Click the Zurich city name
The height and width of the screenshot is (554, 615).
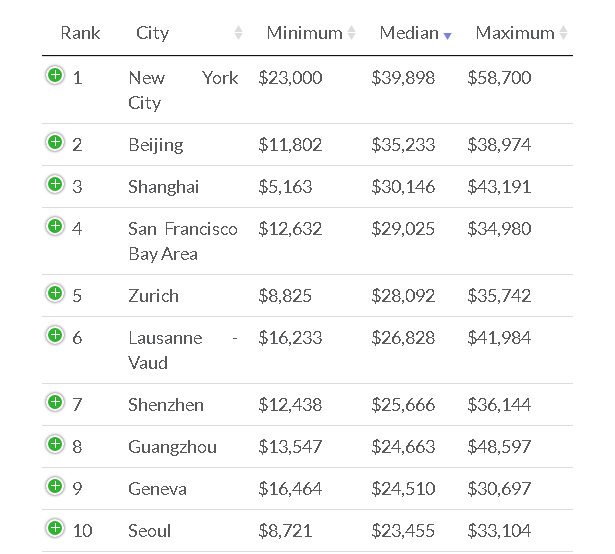[x=154, y=296]
